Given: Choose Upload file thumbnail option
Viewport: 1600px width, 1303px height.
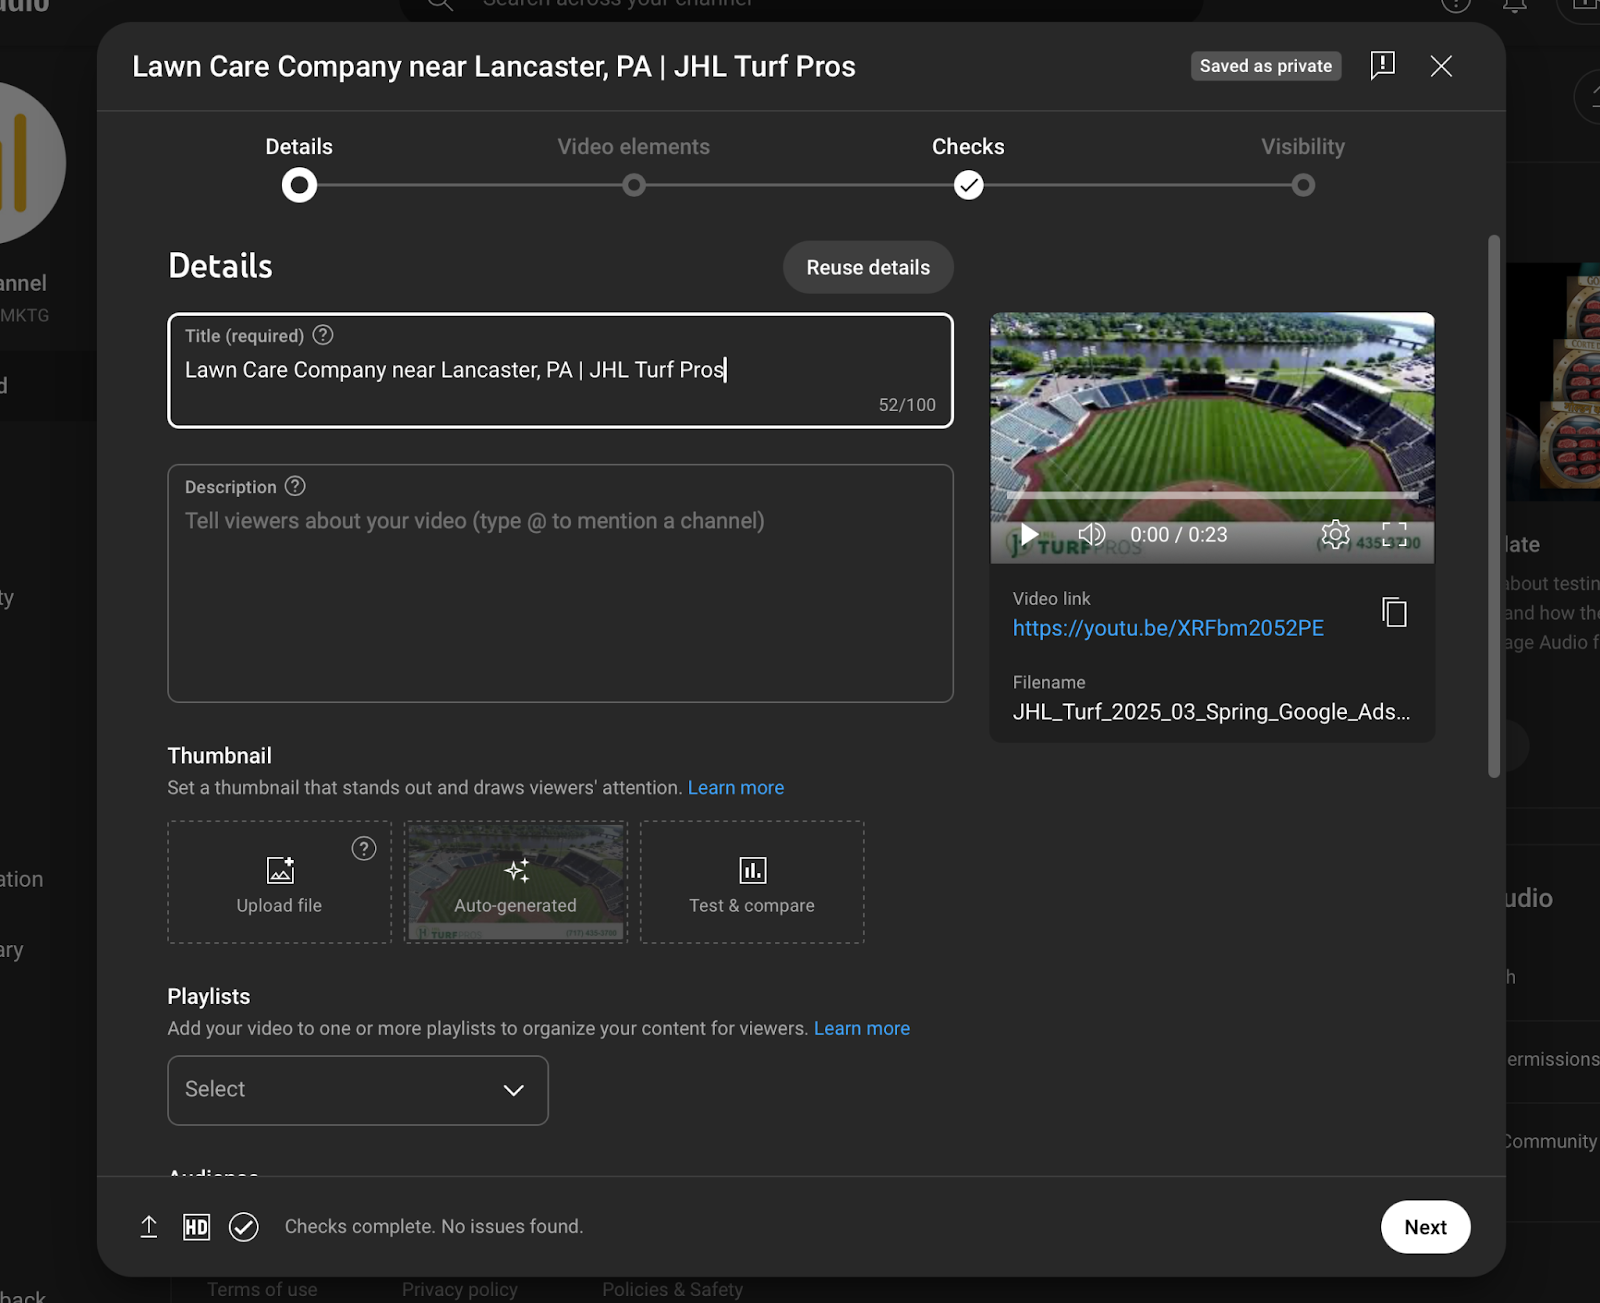Looking at the screenshot, I should (x=279, y=882).
